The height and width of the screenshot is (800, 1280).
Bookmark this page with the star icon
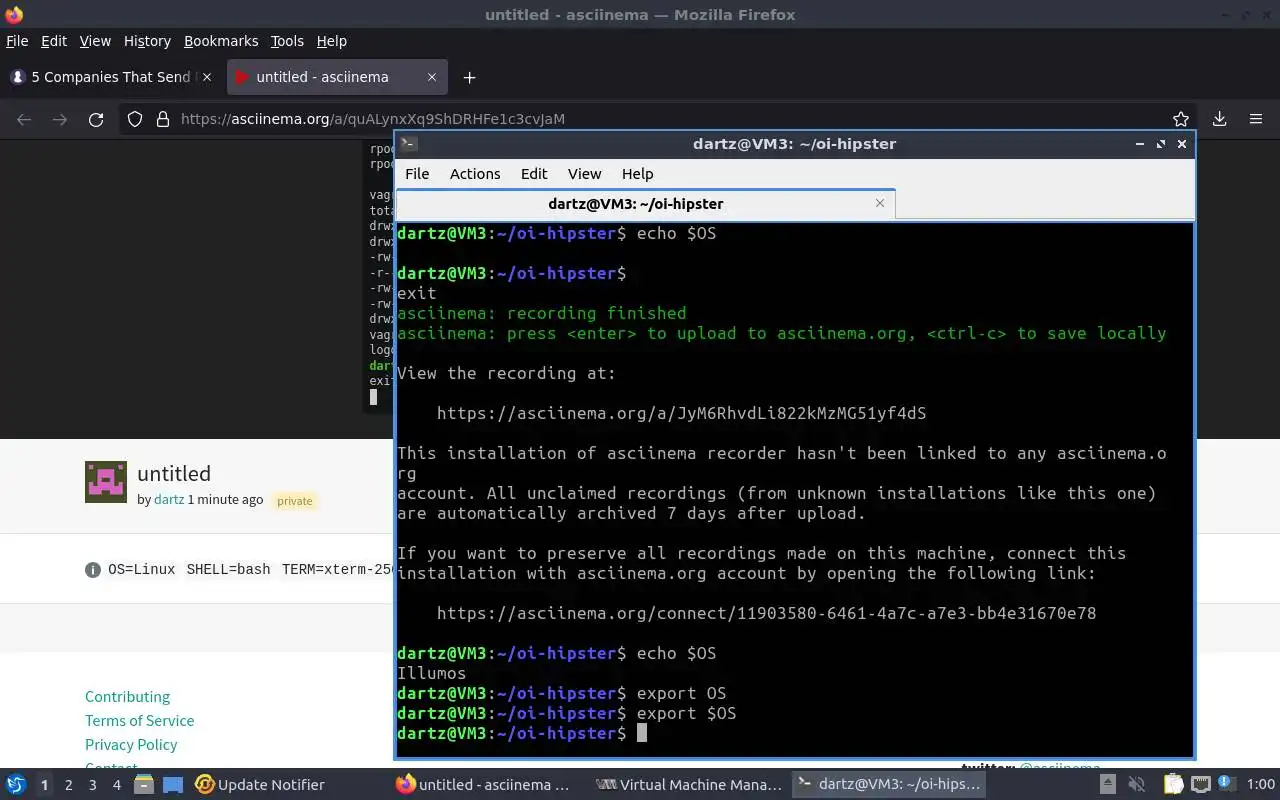click(1181, 119)
